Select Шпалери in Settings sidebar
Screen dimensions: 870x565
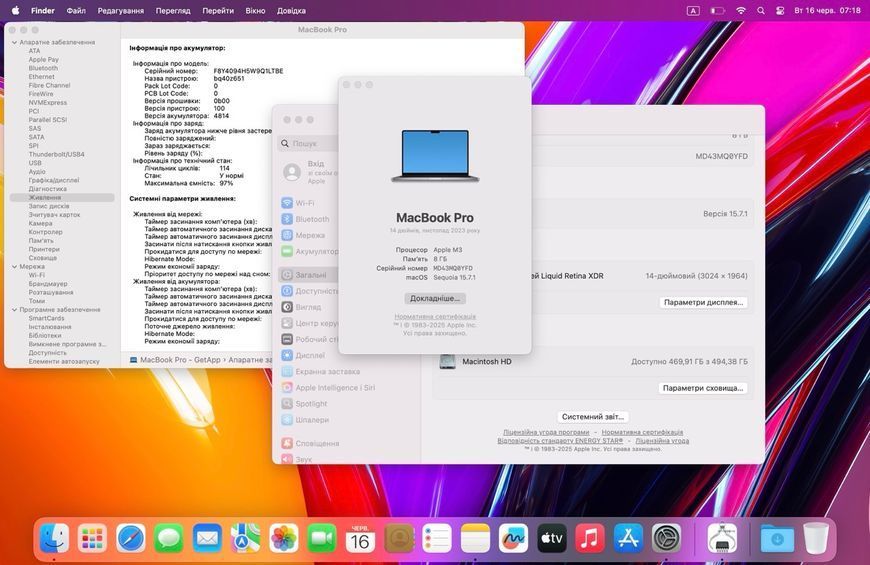312,420
